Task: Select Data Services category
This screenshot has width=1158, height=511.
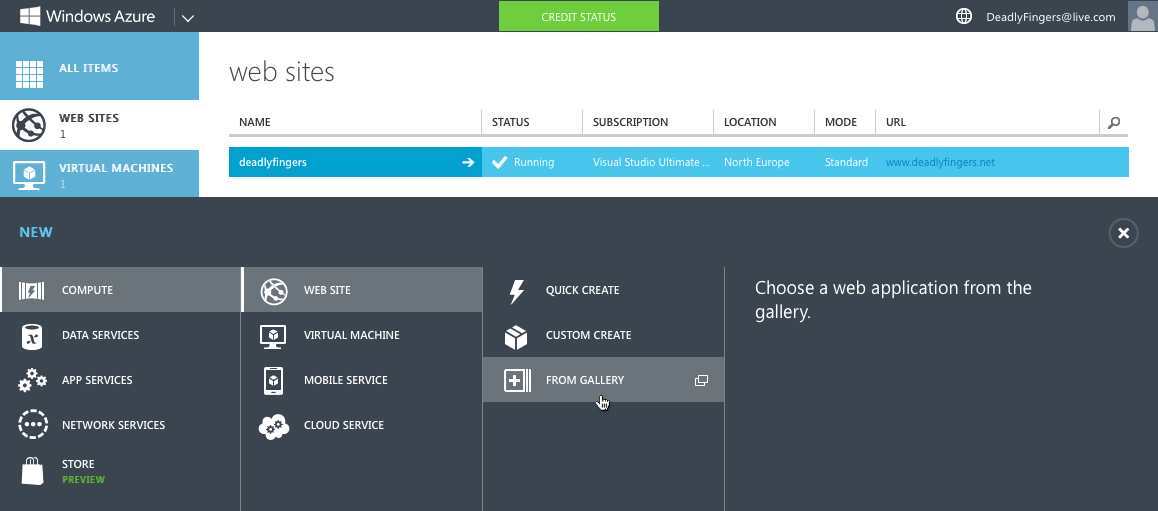Action: pos(120,335)
